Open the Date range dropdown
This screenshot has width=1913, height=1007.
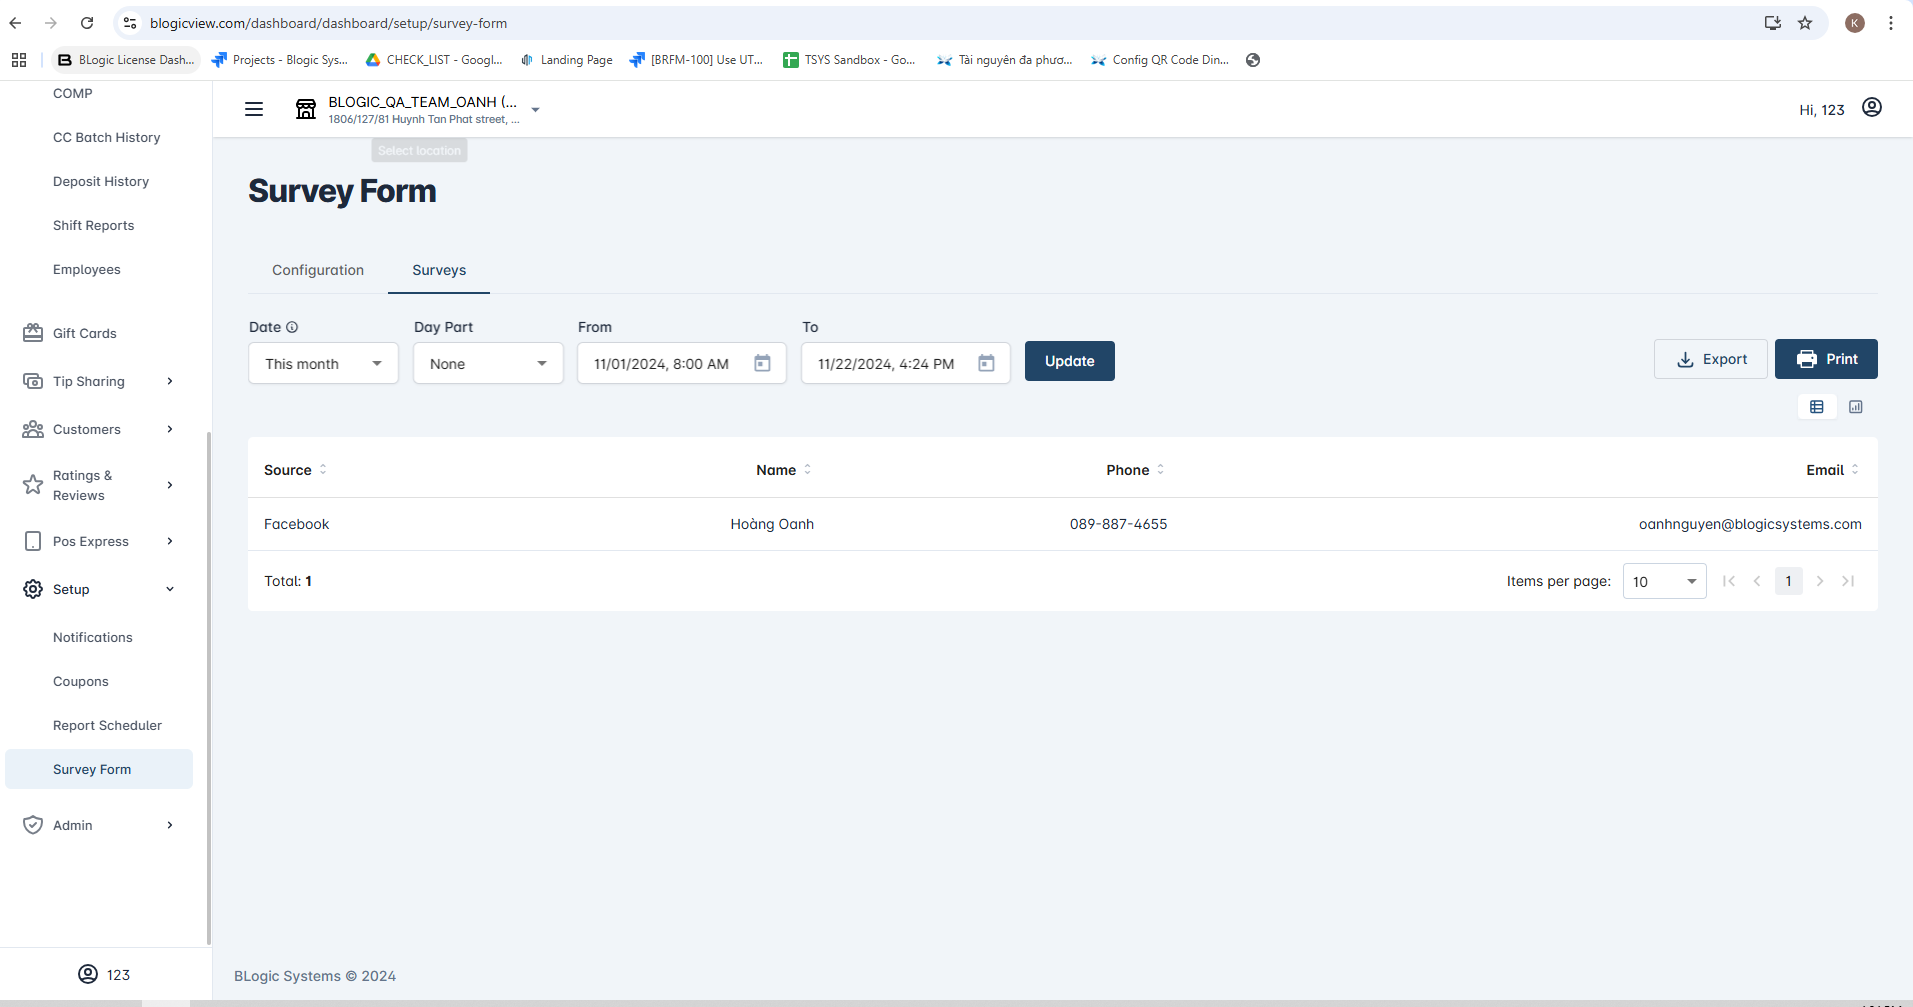323,363
